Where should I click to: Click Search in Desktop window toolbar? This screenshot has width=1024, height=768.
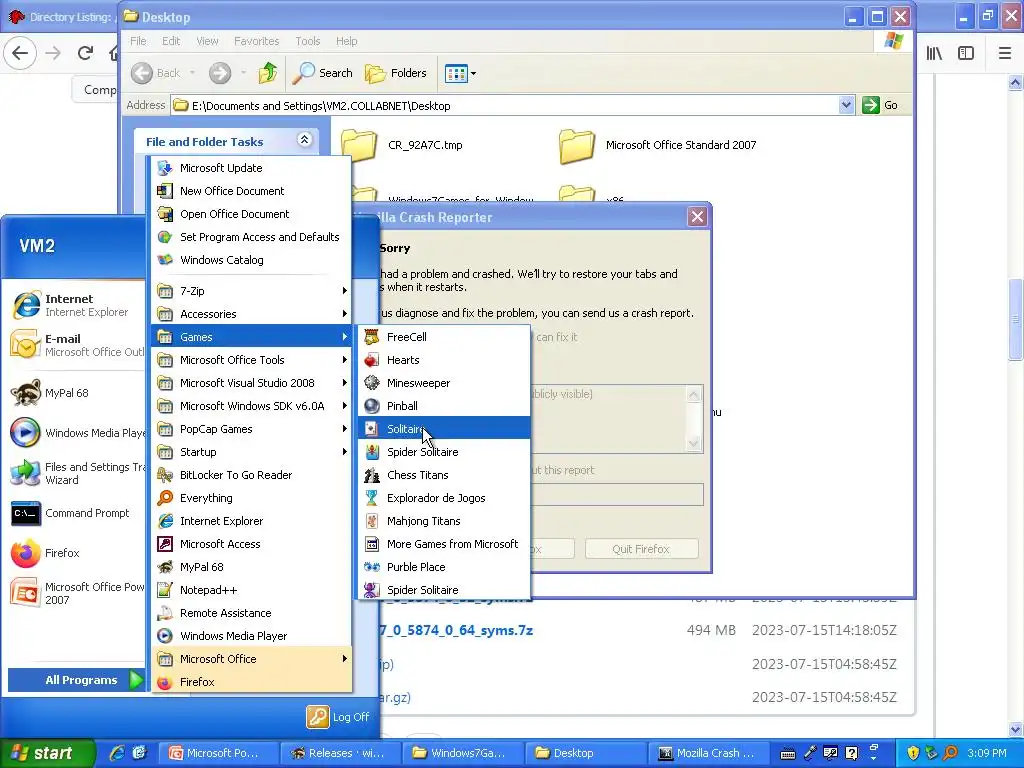tap(322, 73)
